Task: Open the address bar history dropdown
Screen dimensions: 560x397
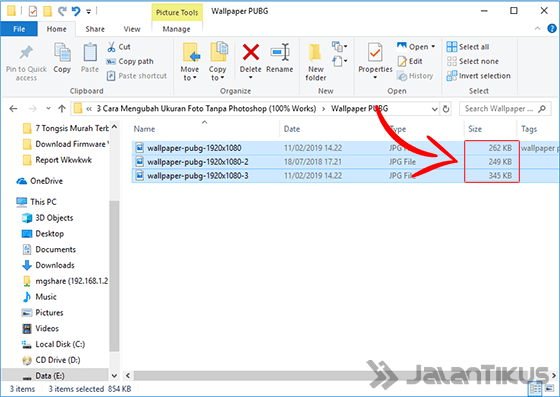Action: pyautogui.click(x=434, y=109)
